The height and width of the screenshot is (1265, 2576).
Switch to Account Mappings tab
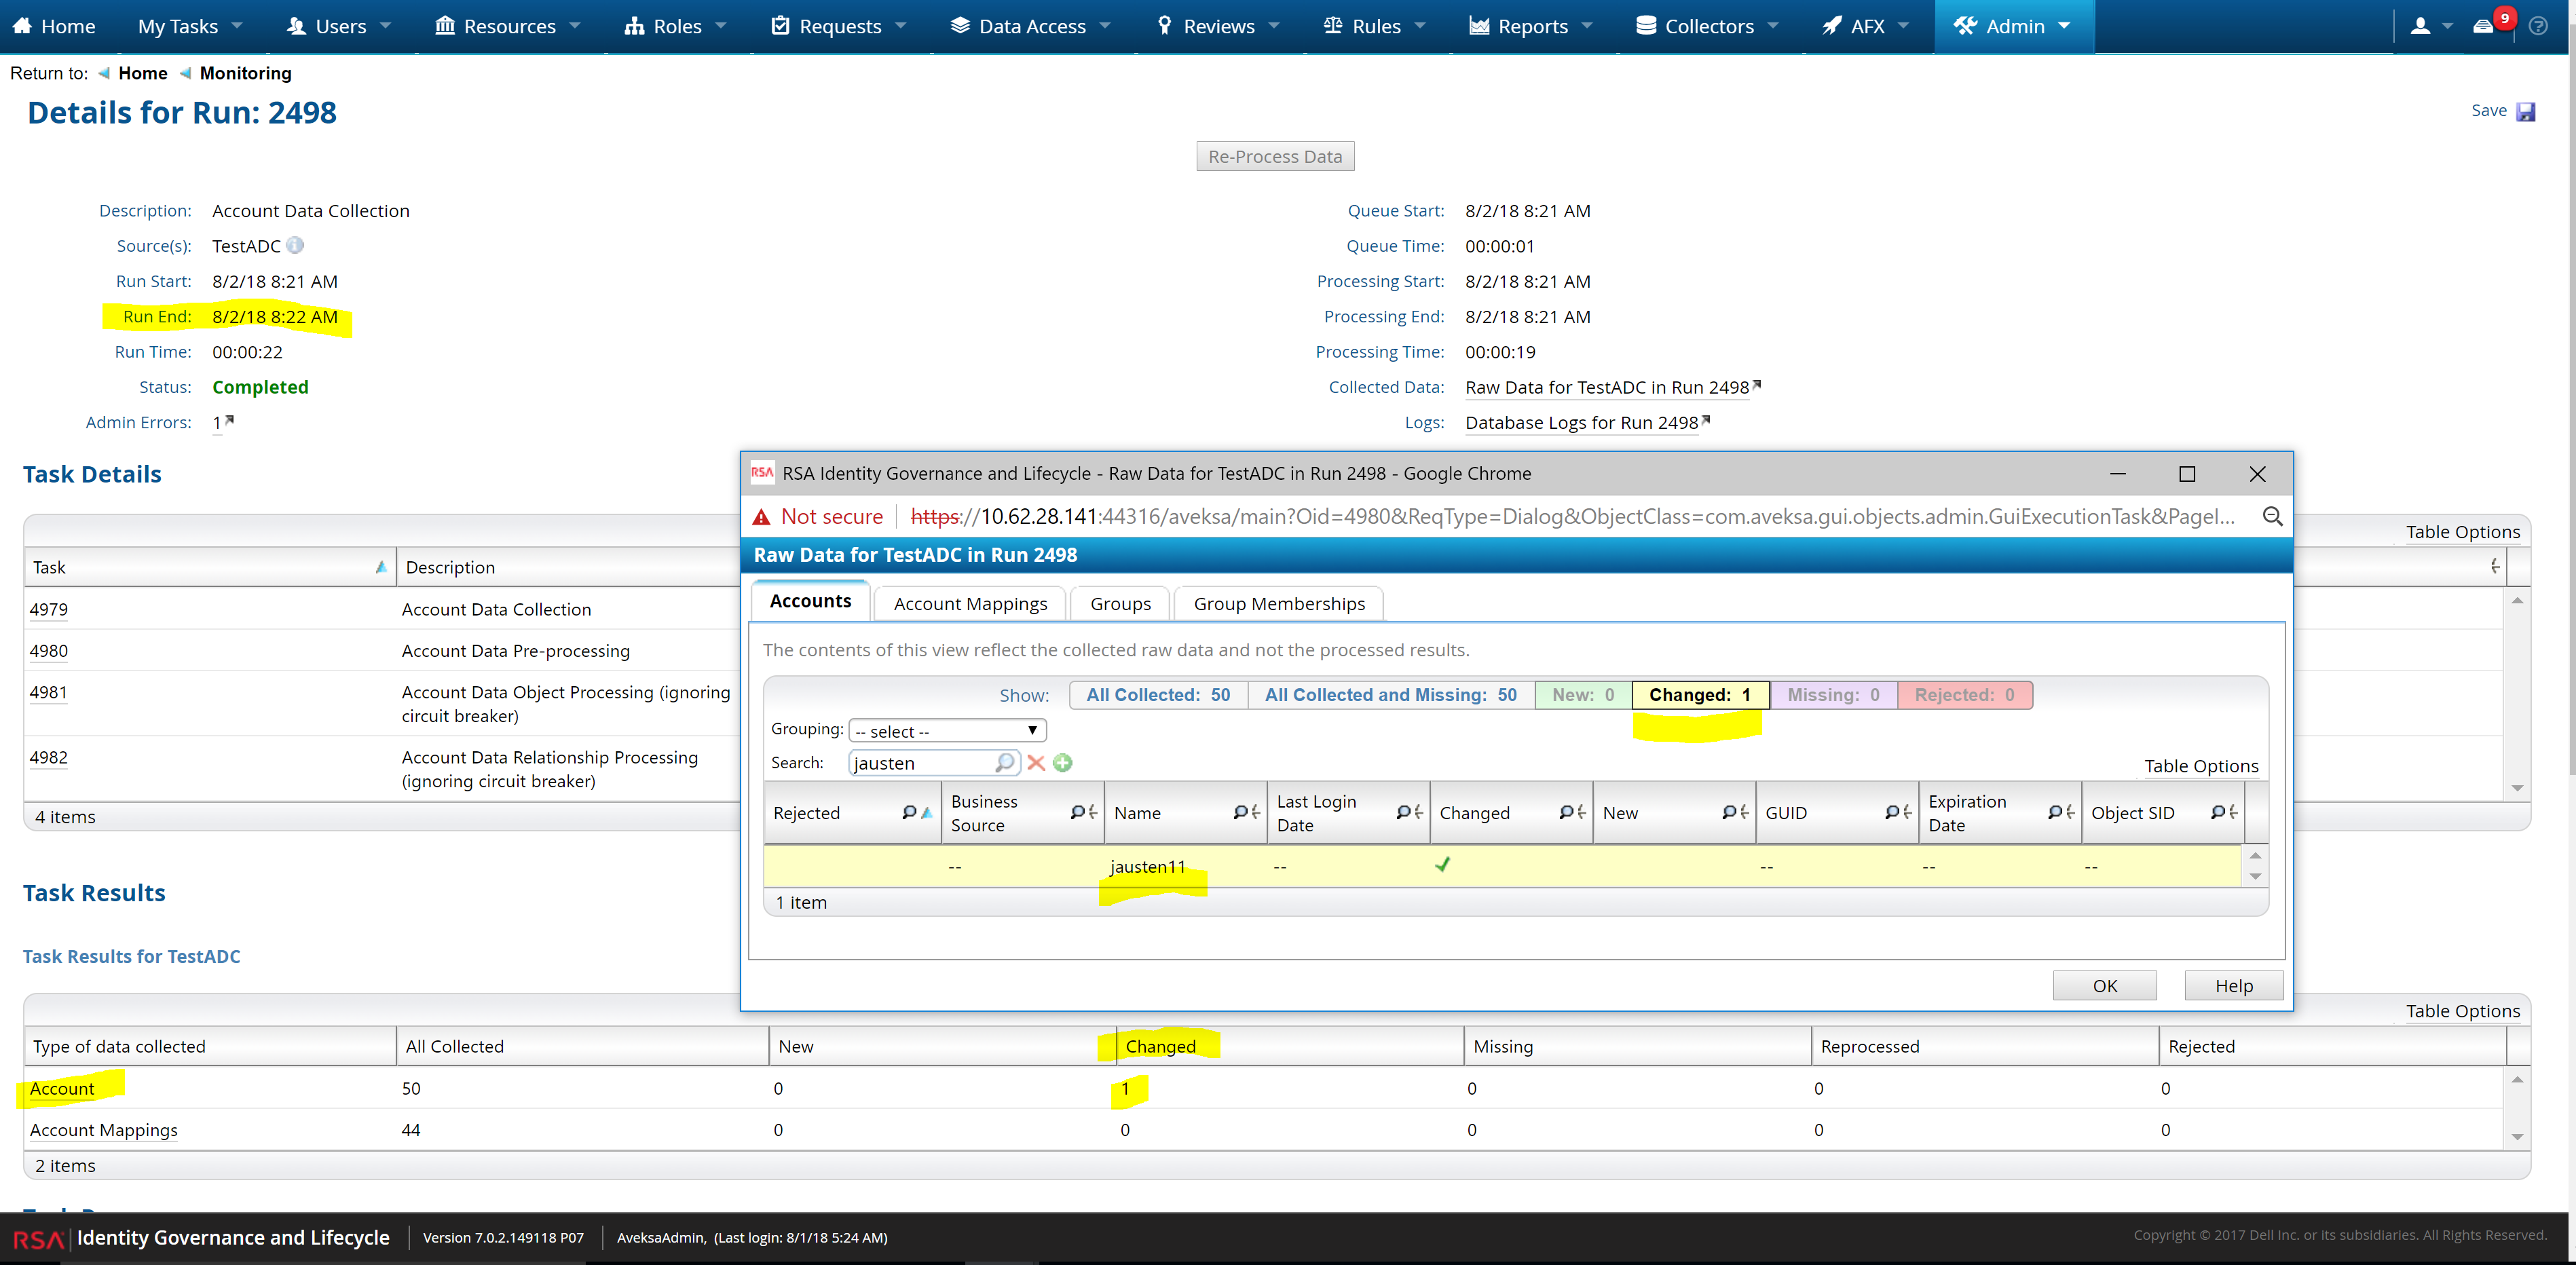click(969, 604)
